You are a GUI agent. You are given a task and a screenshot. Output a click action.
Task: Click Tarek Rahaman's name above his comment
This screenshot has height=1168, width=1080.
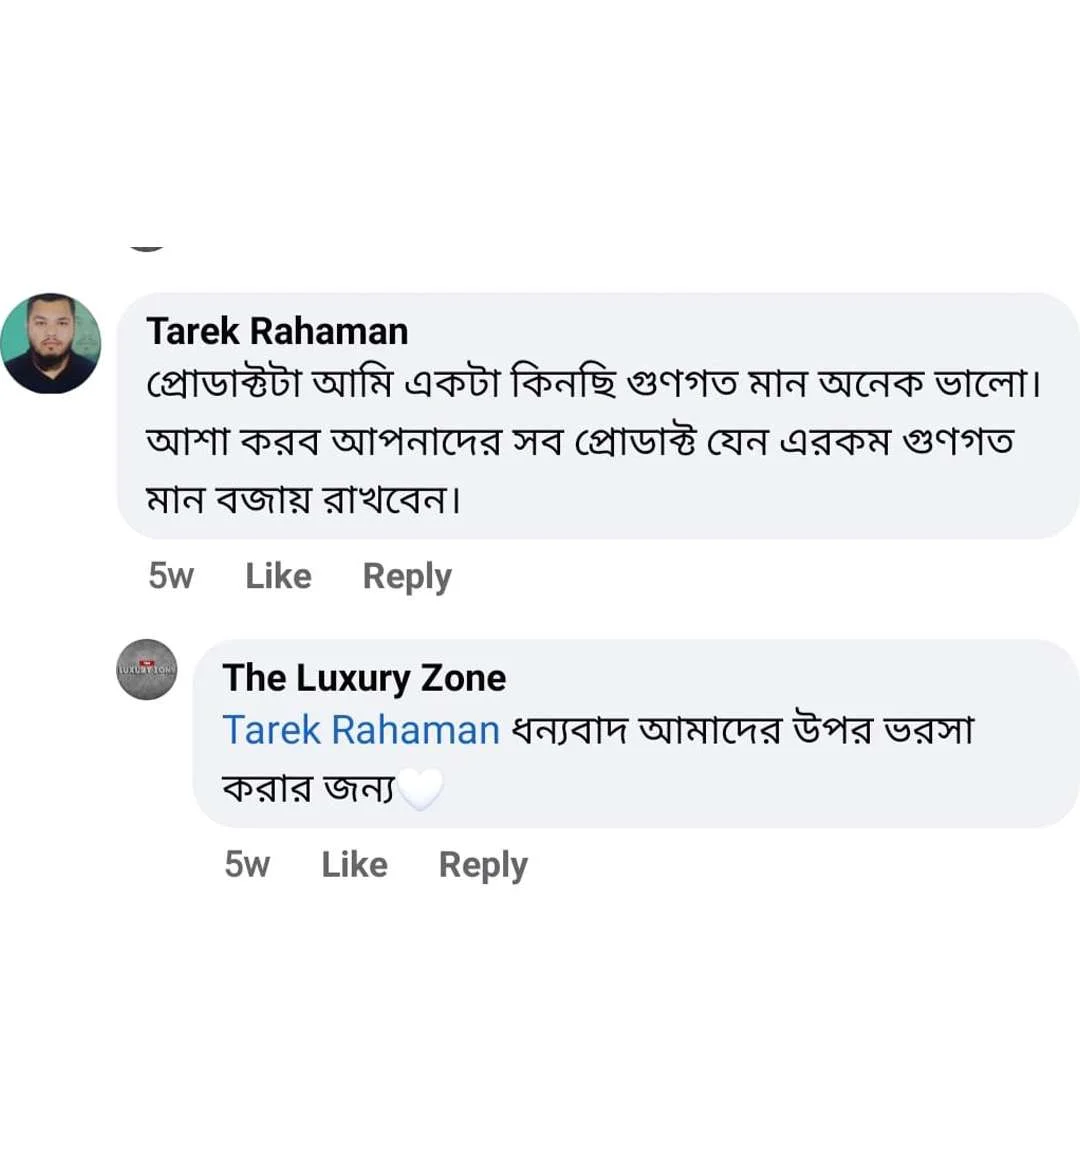[277, 331]
